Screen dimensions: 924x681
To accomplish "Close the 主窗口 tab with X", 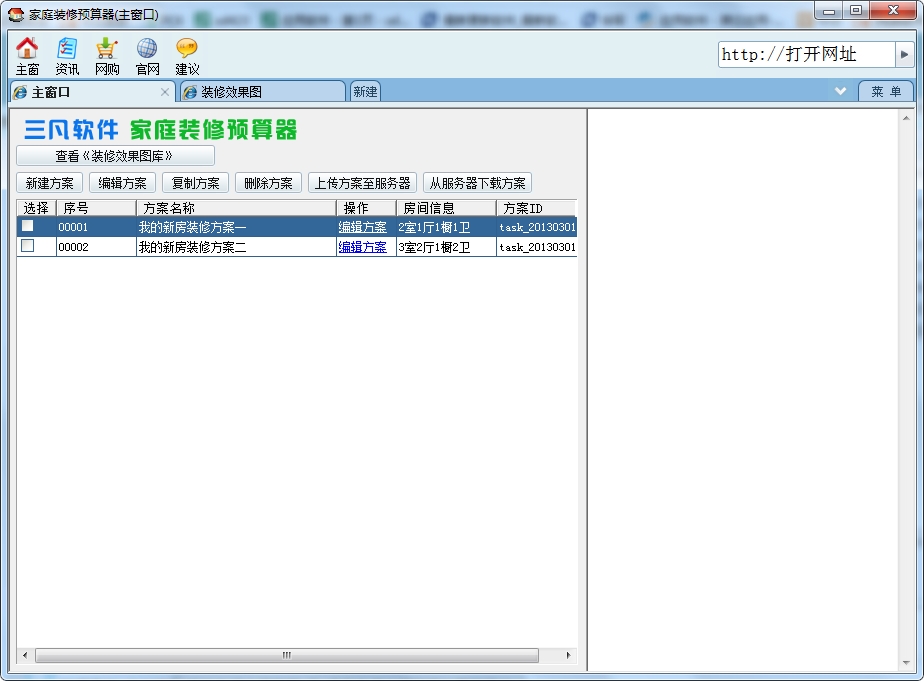I will 165,92.
